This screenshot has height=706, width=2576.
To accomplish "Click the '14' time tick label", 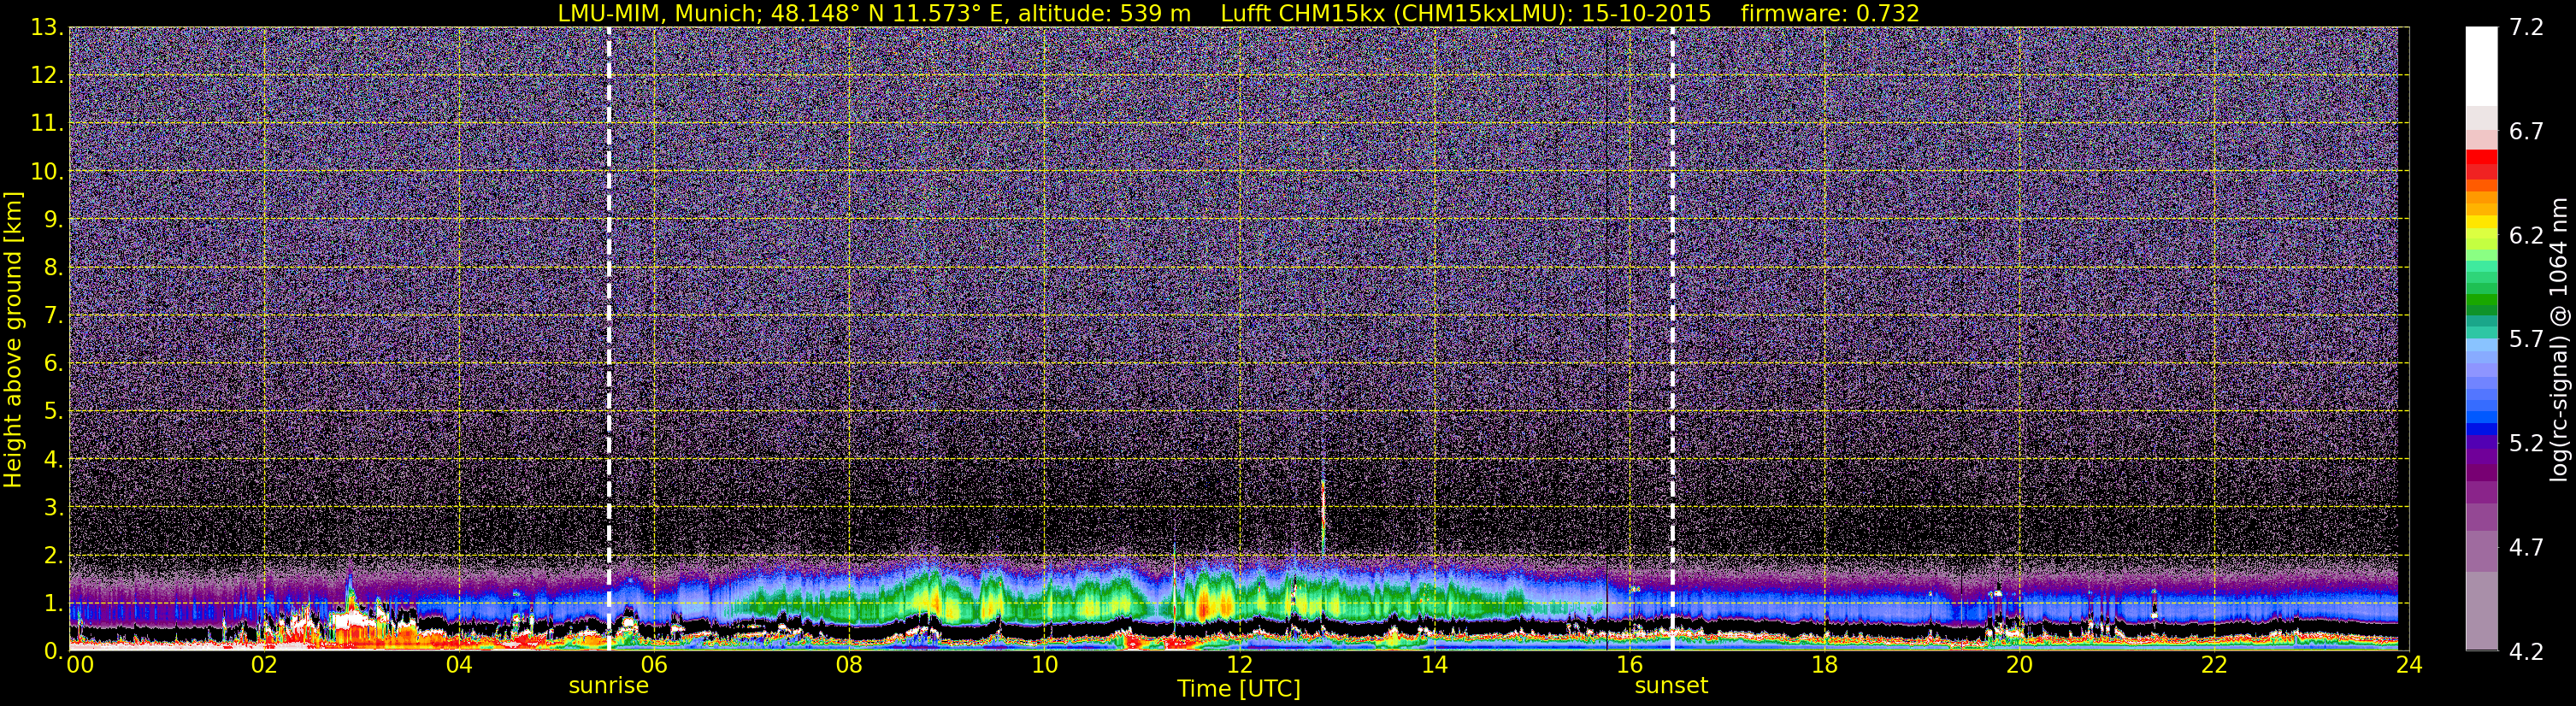I will pos(1434,665).
